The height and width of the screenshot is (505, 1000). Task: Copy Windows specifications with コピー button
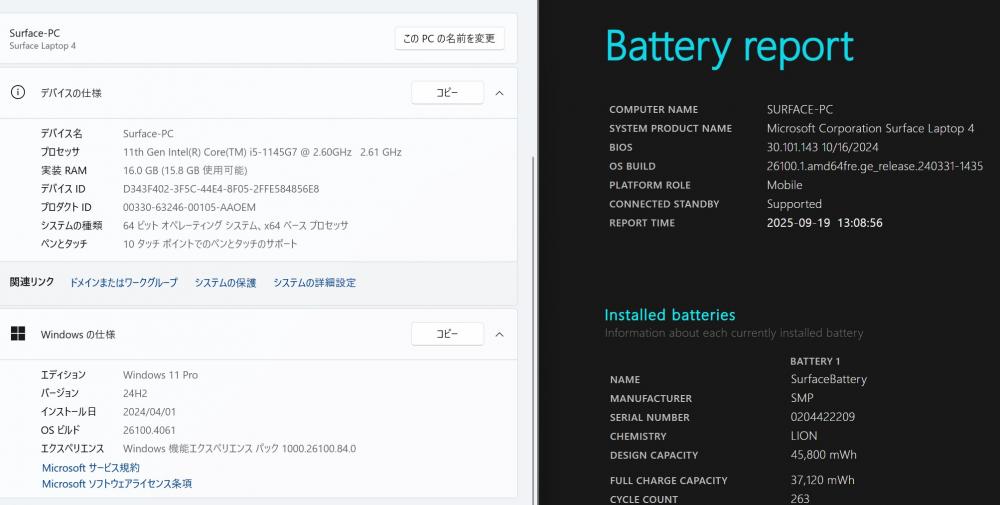pos(447,334)
